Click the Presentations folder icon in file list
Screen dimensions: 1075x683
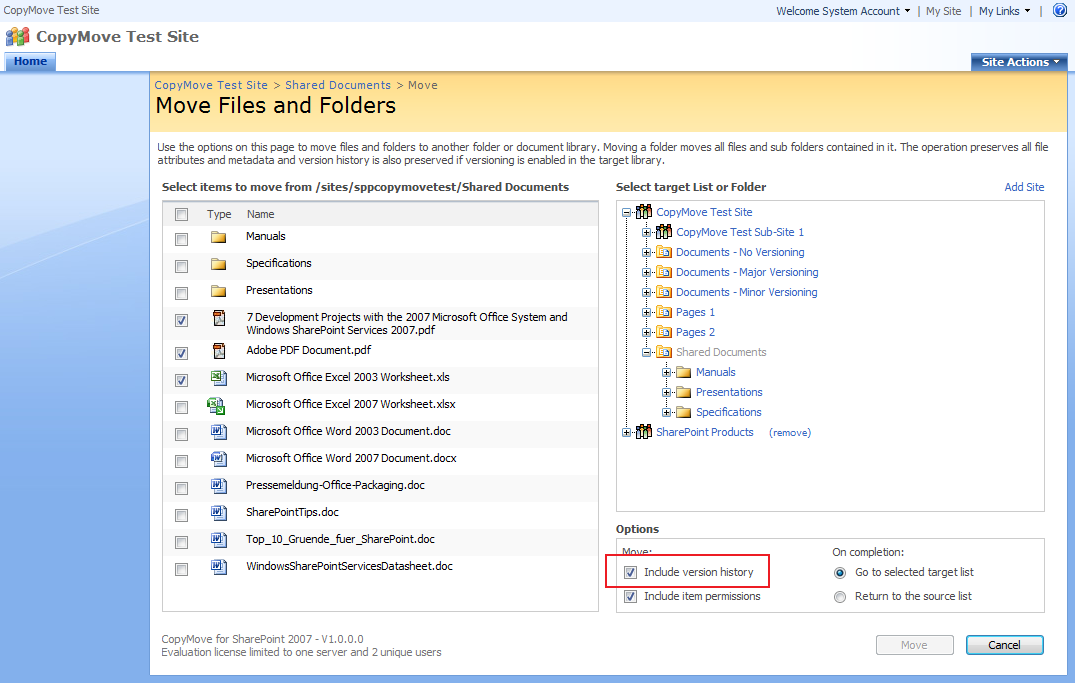(x=219, y=291)
